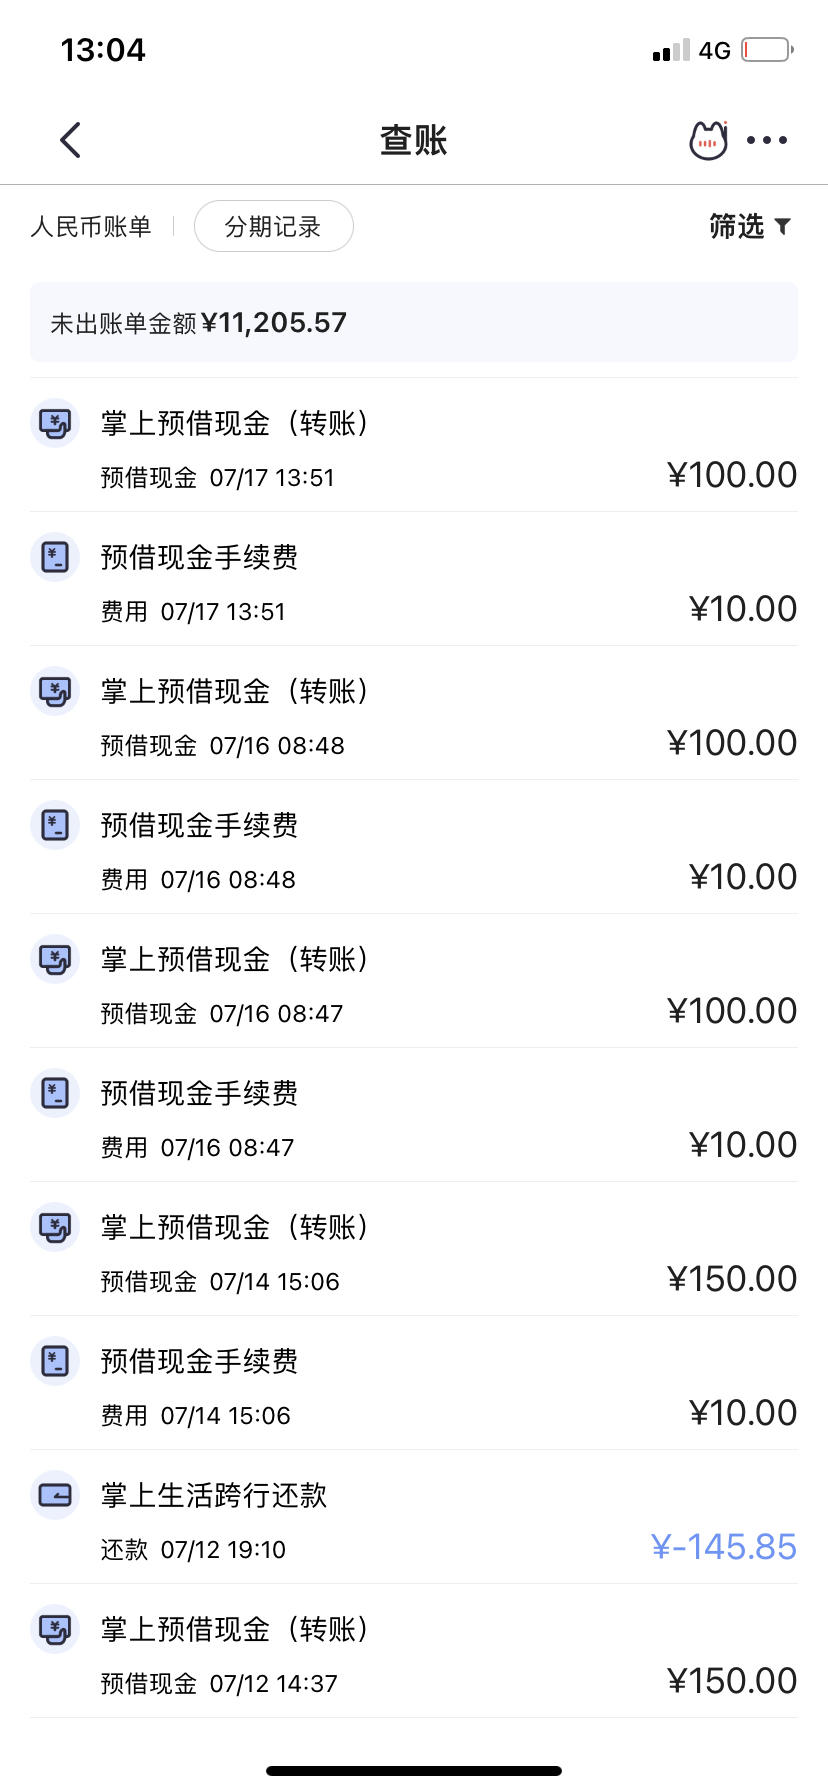Tap the back arrow icon
Image resolution: width=828 pixels, height=1792 pixels.
pyautogui.click(x=70, y=140)
